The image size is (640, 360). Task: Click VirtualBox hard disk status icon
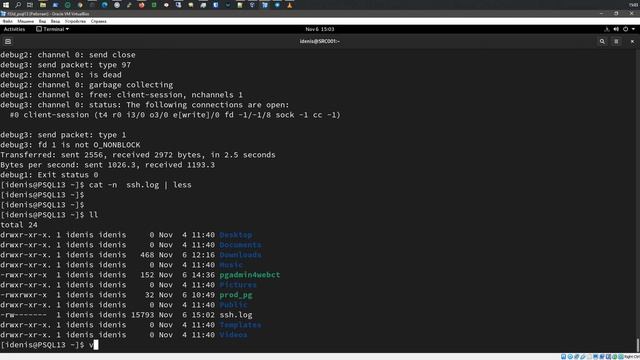[x=563, y=357]
